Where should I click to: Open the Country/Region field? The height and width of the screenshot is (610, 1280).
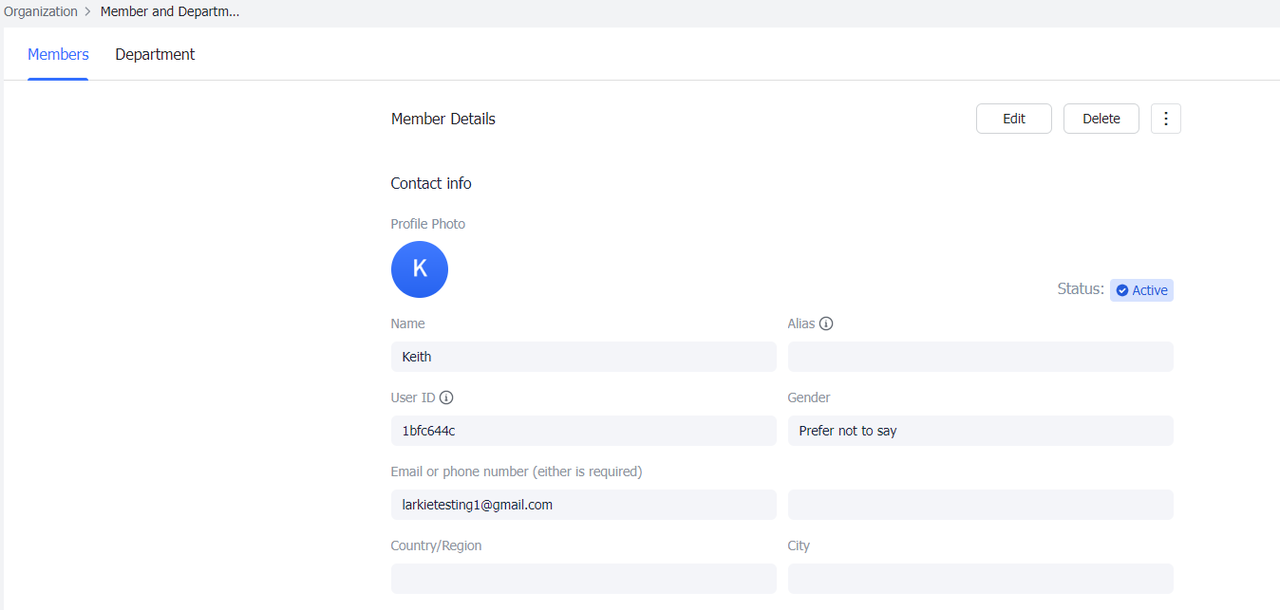(x=583, y=579)
